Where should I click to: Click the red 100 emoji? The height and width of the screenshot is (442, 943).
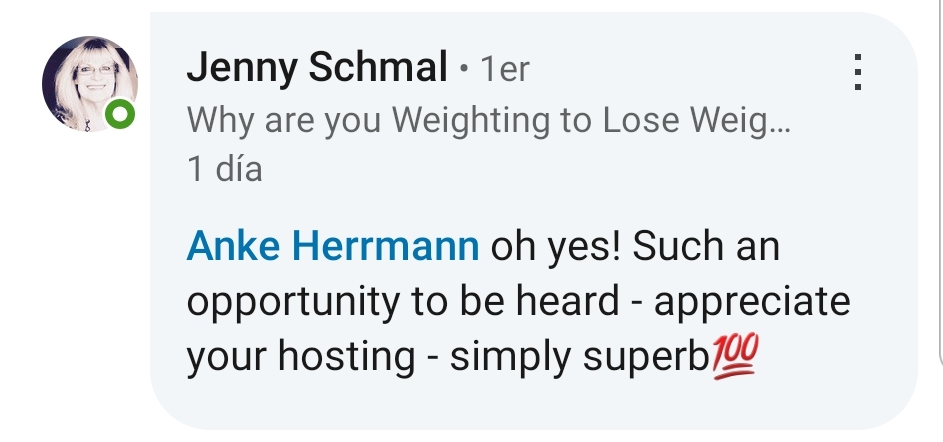[736, 355]
